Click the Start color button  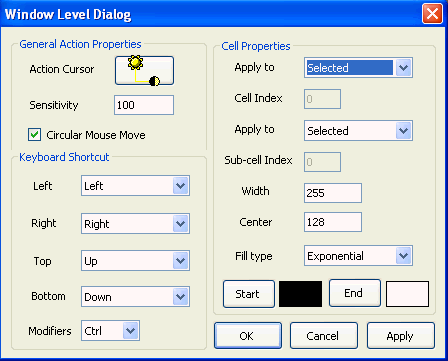(x=249, y=294)
